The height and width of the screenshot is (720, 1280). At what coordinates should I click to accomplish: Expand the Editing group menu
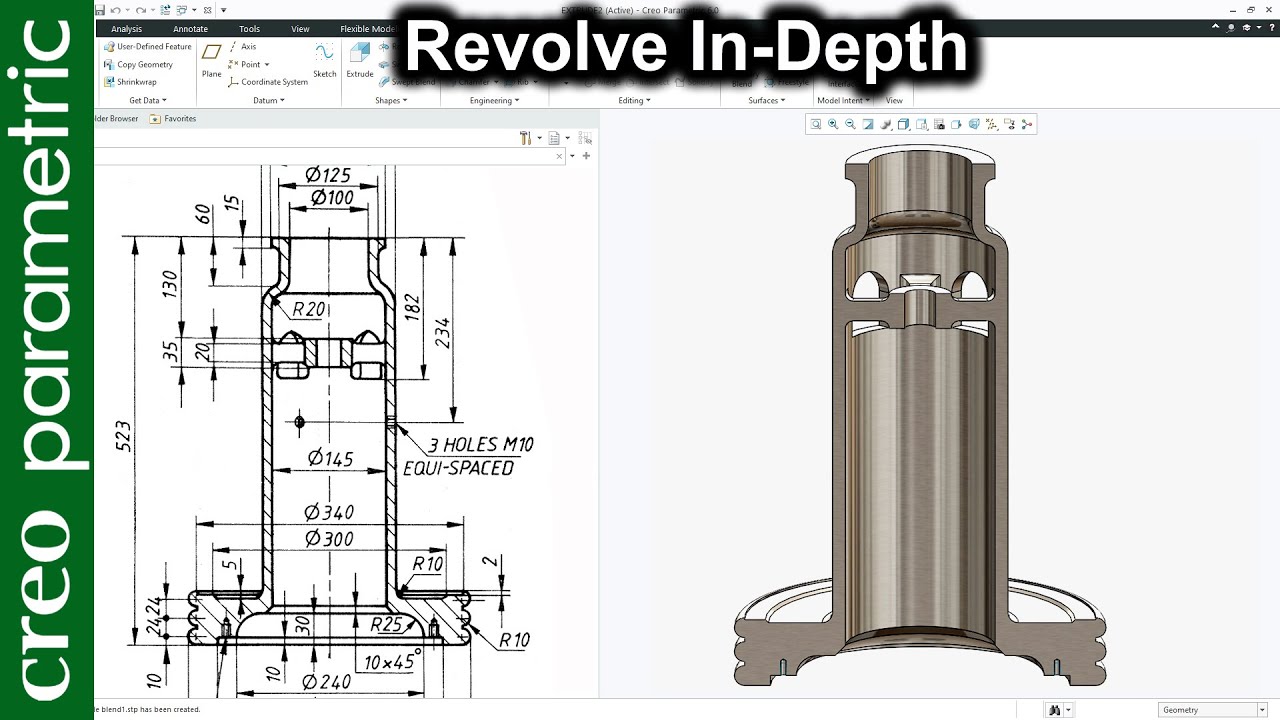(634, 100)
